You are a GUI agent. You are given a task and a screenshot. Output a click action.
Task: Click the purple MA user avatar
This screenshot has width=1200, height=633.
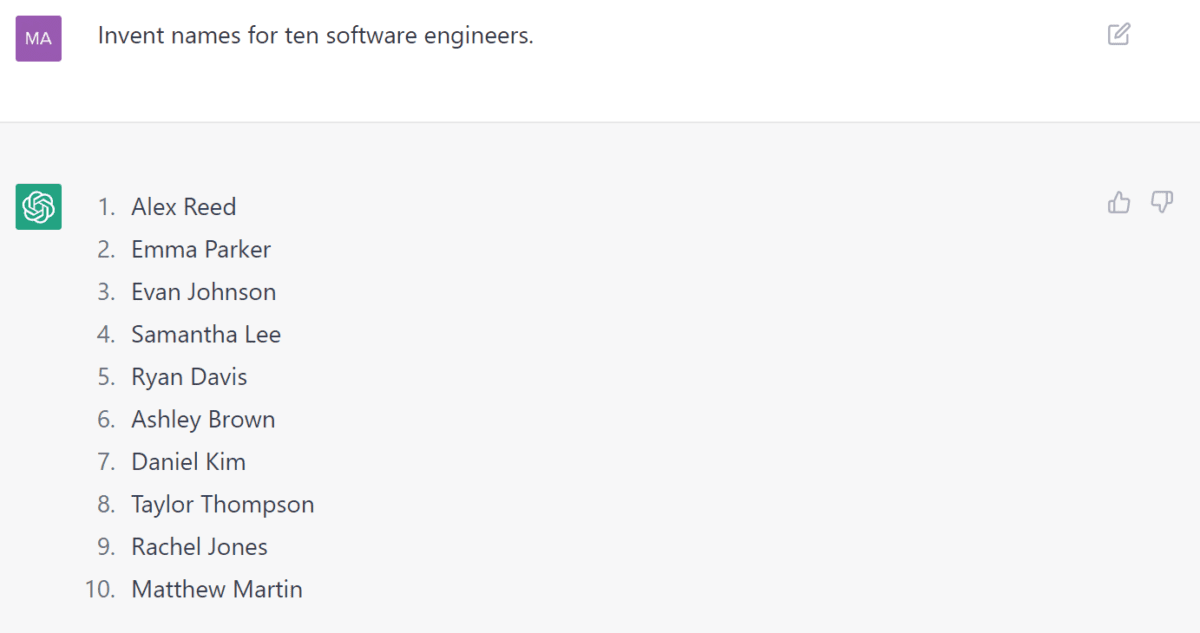tap(38, 38)
